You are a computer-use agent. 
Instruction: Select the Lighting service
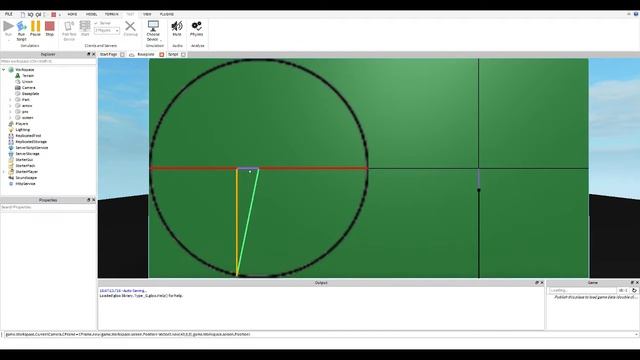[x=22, y=130]
